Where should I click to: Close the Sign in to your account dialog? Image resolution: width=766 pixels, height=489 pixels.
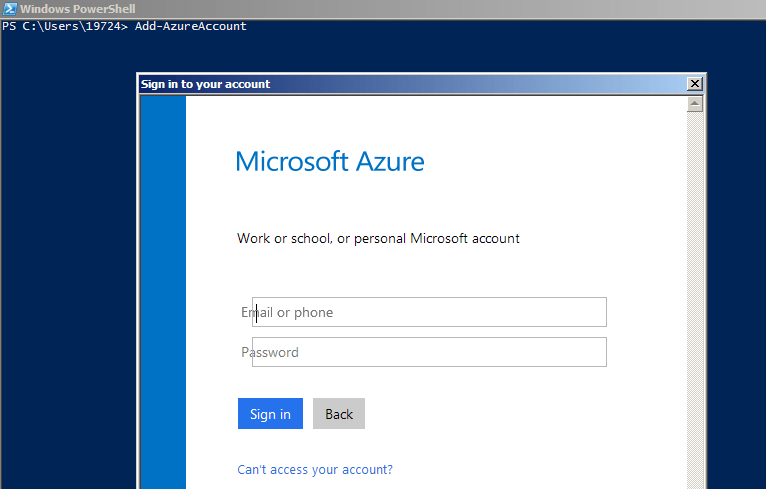694,84
